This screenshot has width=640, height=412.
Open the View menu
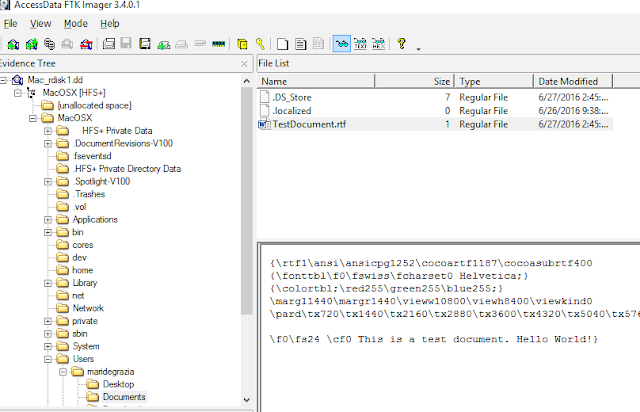pyautogui.click(x=40, y=24)
